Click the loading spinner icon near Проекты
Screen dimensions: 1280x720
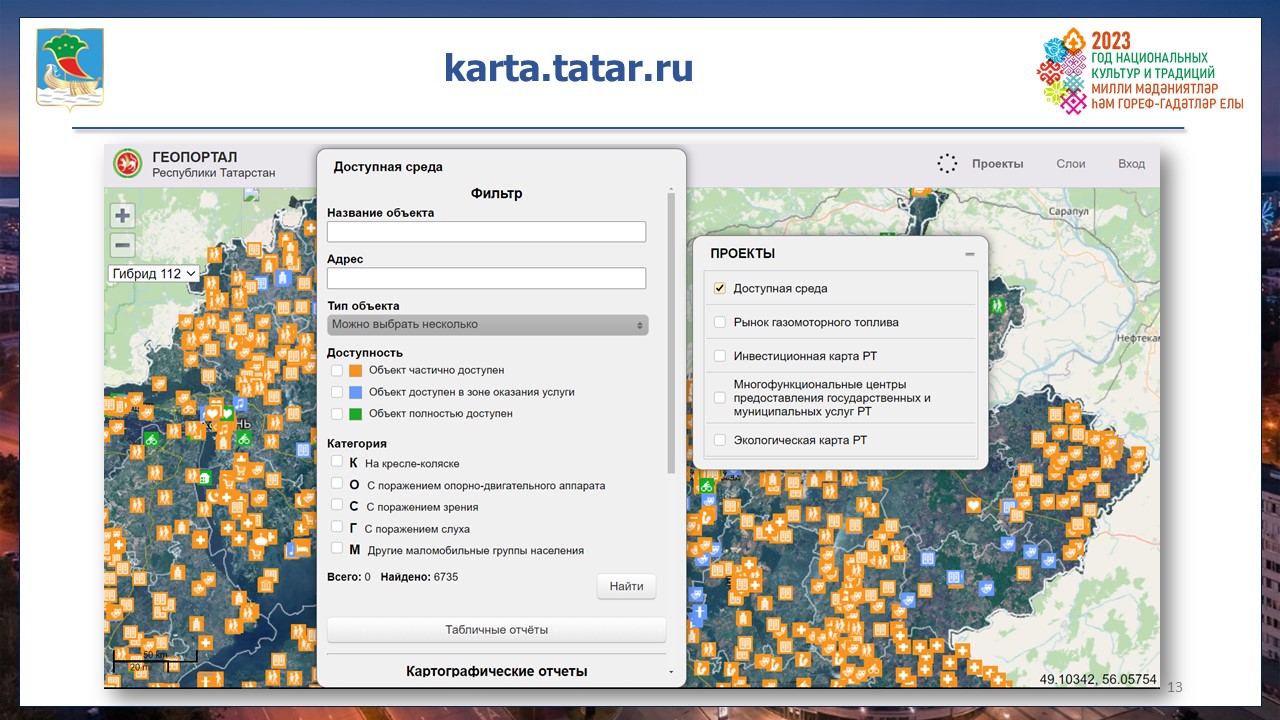click(947, 164)
